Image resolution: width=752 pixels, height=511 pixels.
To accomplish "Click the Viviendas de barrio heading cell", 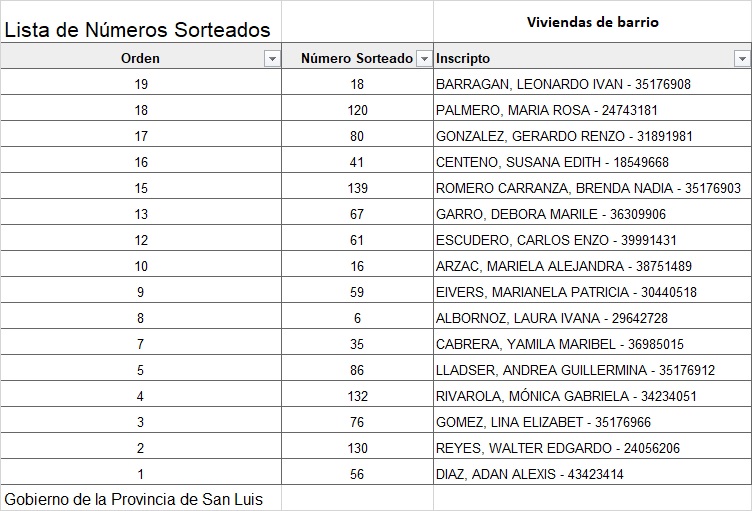I will click(x=592, y=22).
